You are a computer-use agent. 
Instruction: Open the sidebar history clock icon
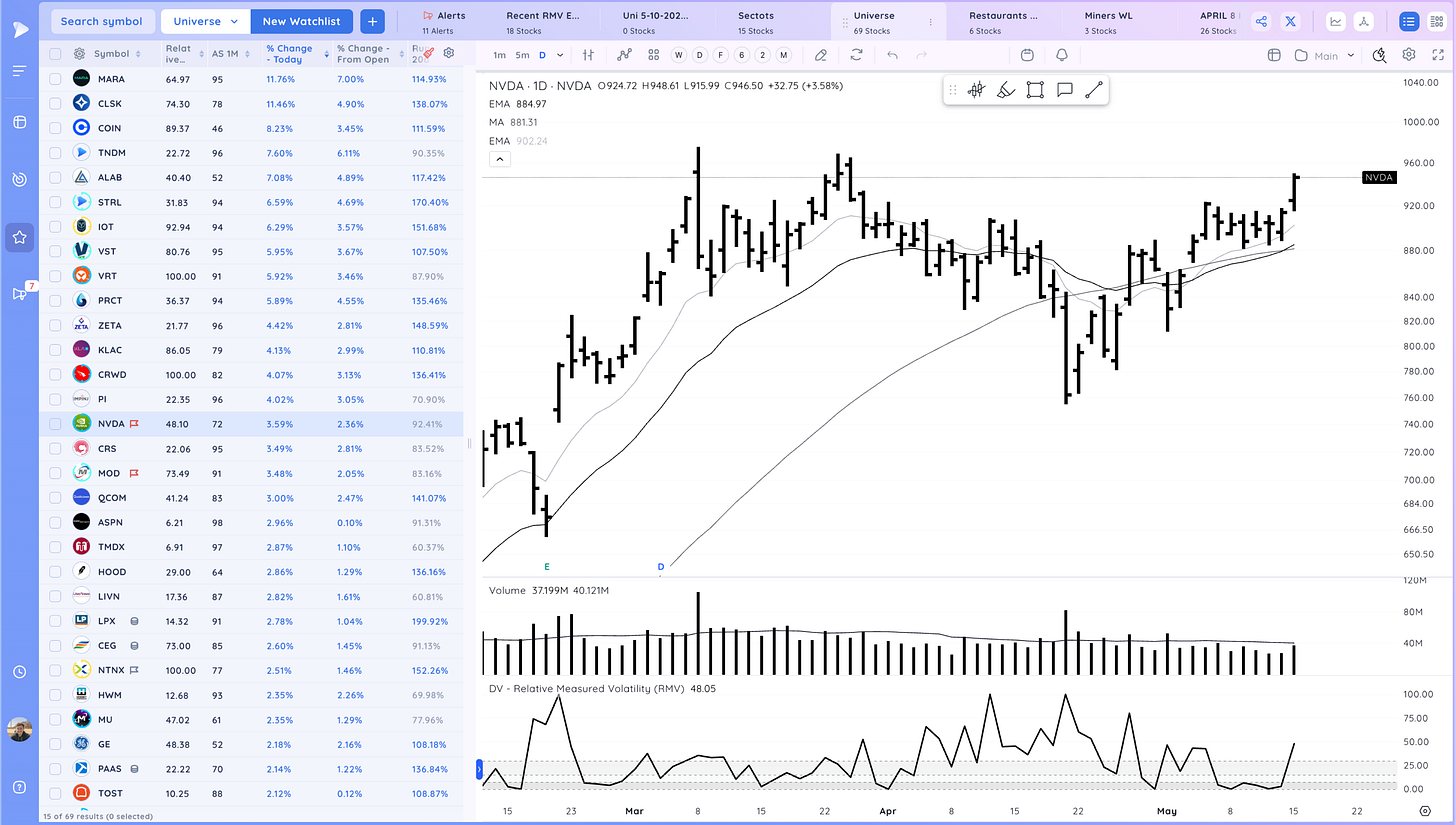[x=19, y=672]
